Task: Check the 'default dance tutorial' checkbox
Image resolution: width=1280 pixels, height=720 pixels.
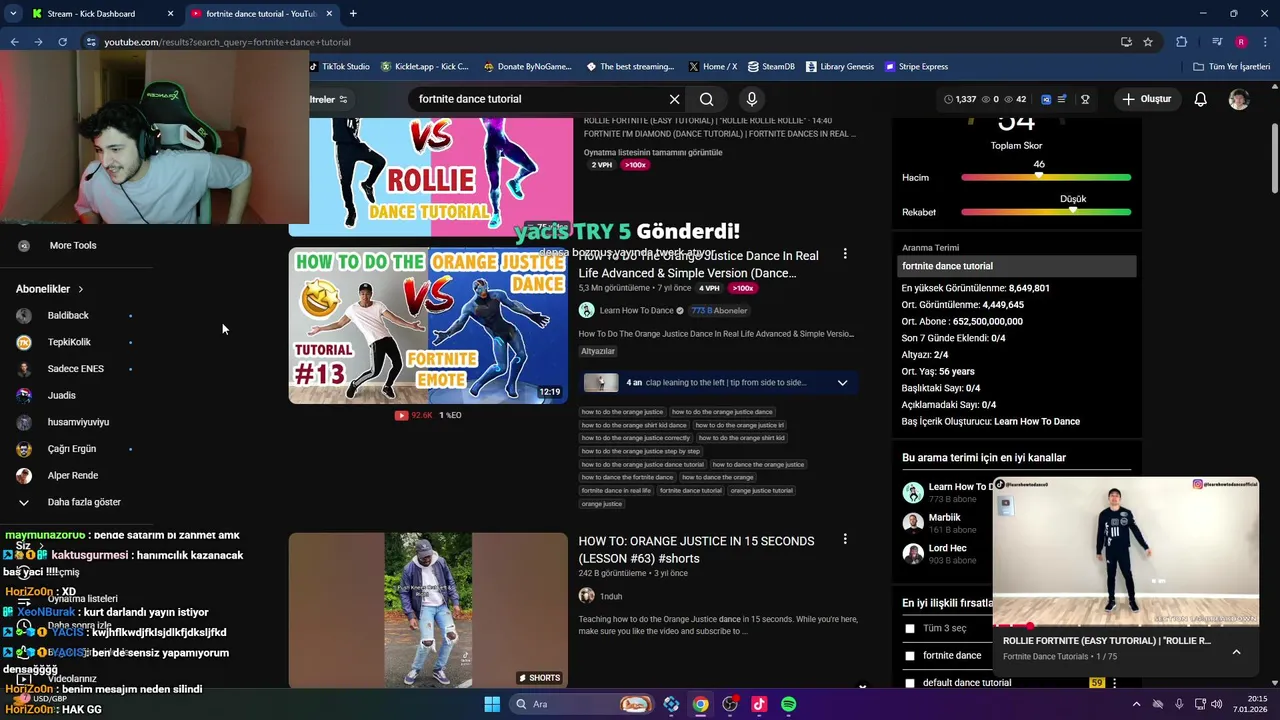Action: [909, 683]
